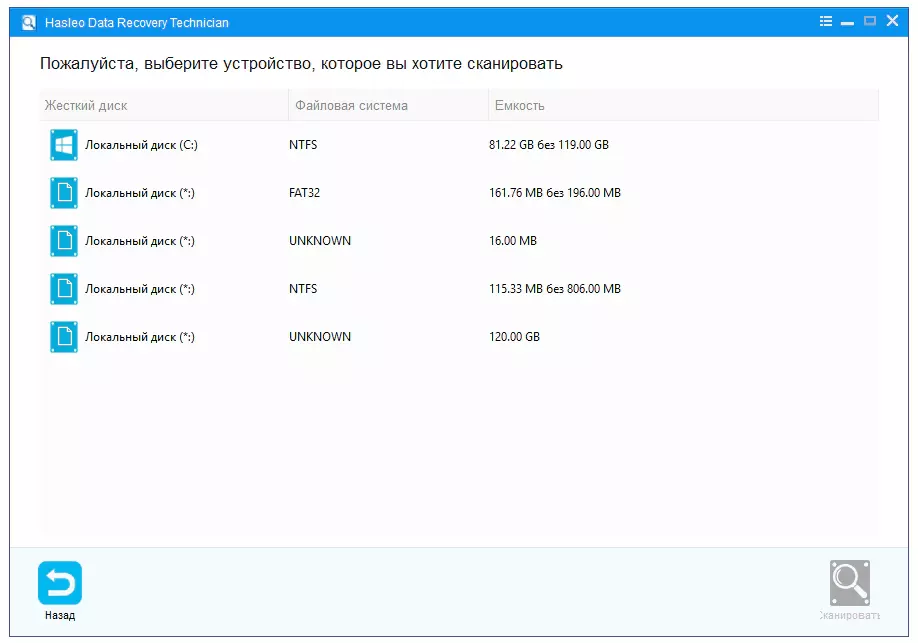Viewport: 918px width, 643px height.
Task: Click the Сканировать button label
Action: click(850, 615)
